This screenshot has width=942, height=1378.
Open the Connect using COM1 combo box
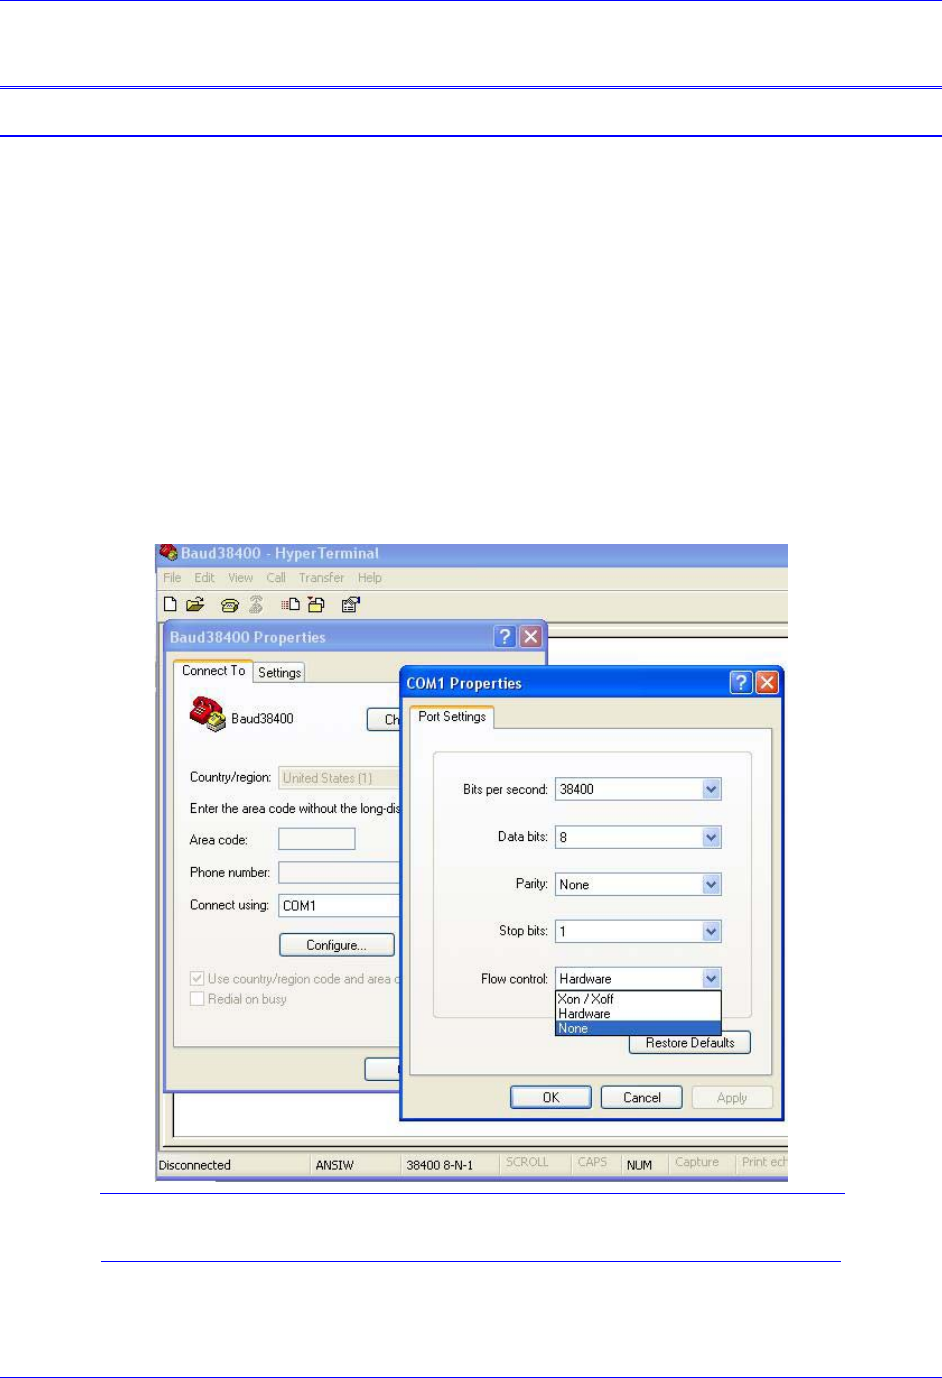(x=339, y=905)
